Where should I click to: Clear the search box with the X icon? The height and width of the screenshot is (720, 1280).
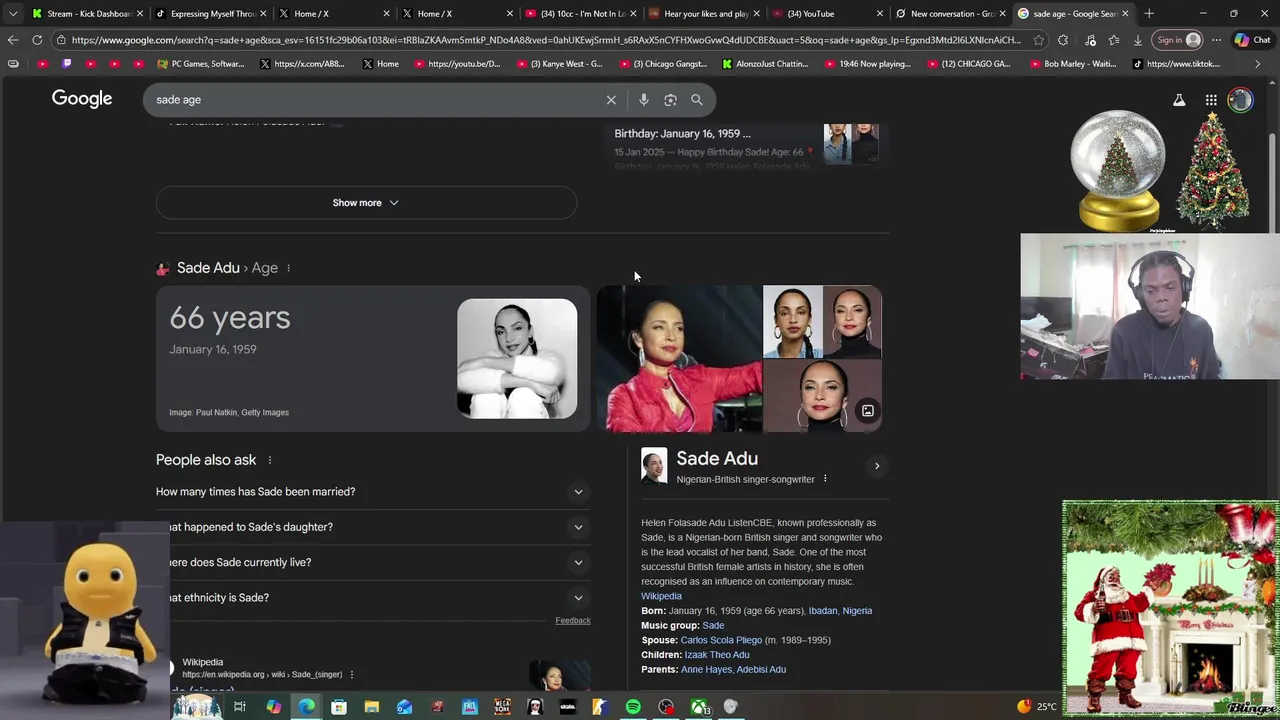611,100
